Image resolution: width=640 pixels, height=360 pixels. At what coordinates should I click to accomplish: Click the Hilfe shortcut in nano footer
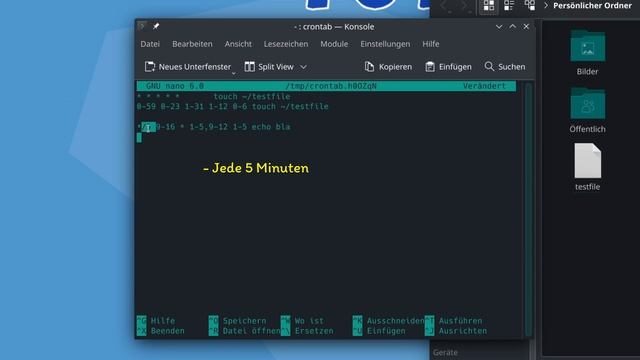point(156,321)
